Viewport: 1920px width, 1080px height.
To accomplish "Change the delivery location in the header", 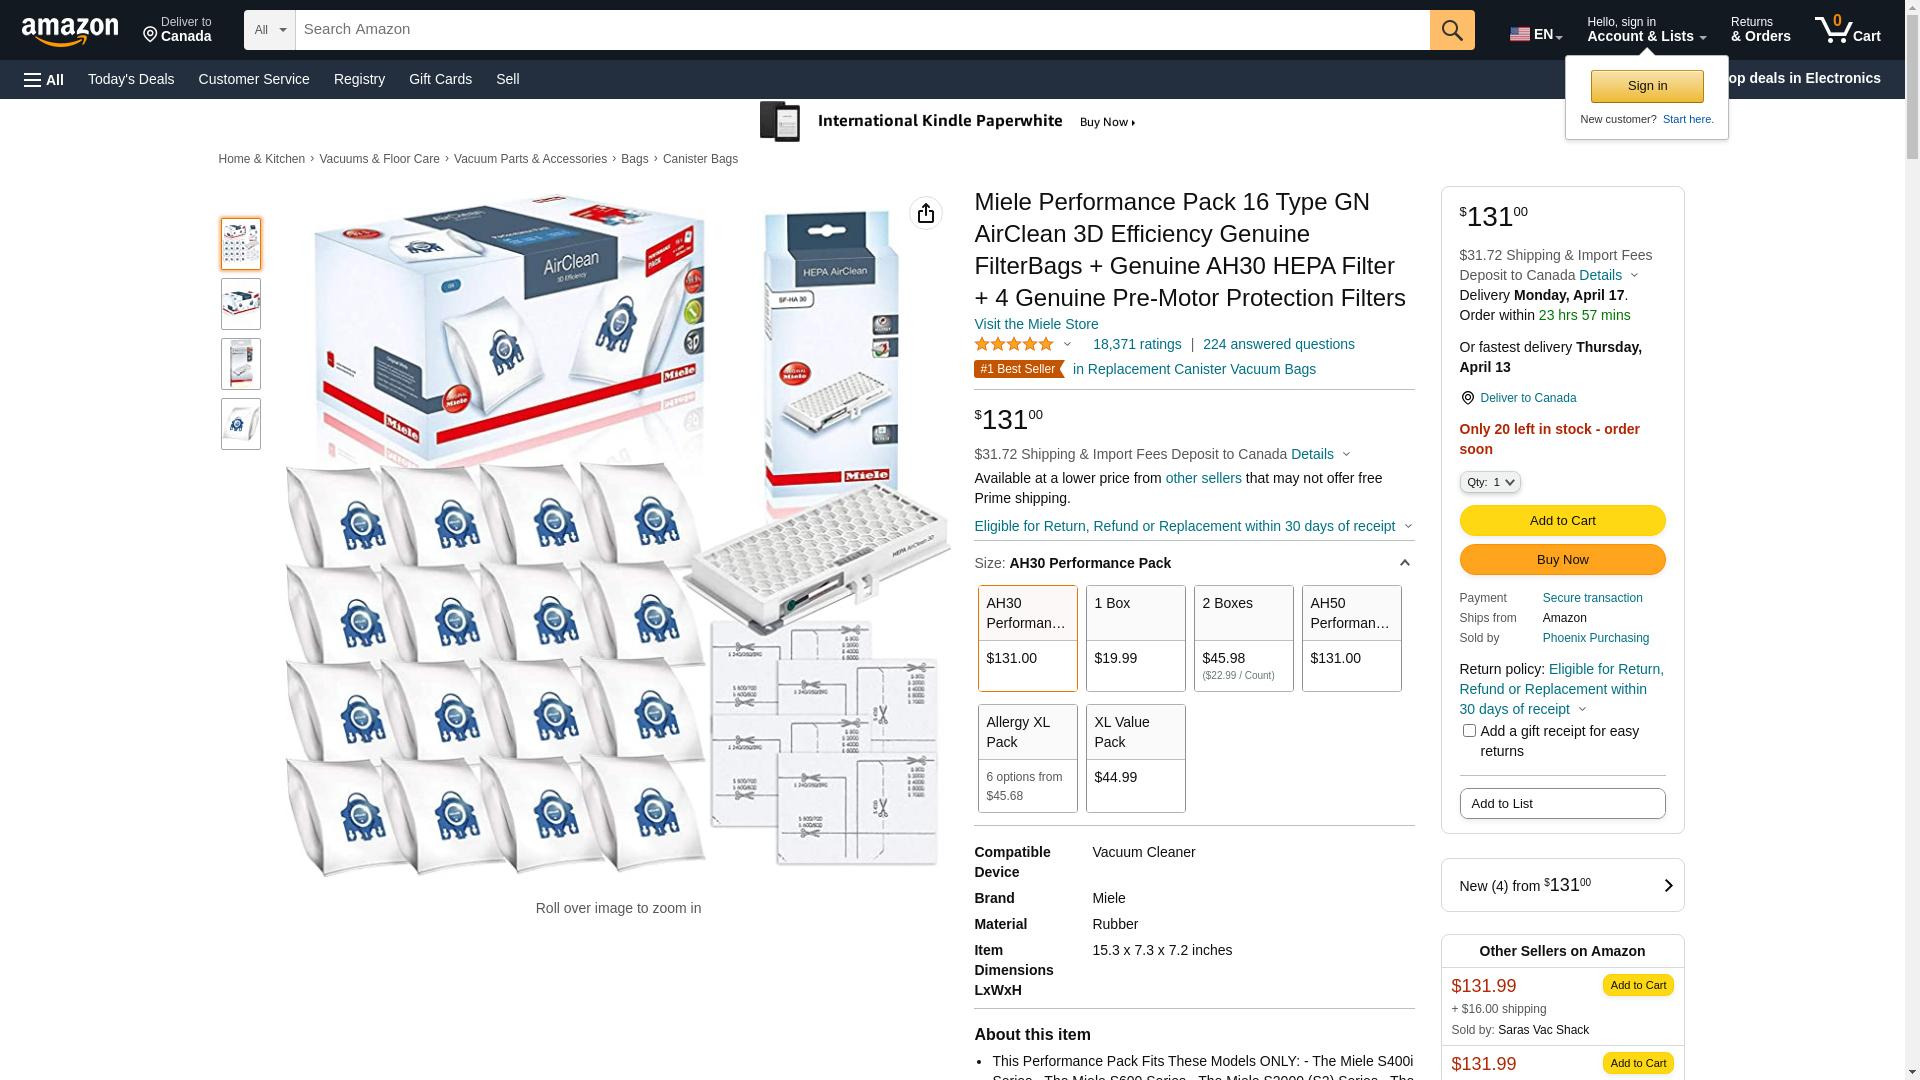I will pyautogui.click(x=177, y=30).
